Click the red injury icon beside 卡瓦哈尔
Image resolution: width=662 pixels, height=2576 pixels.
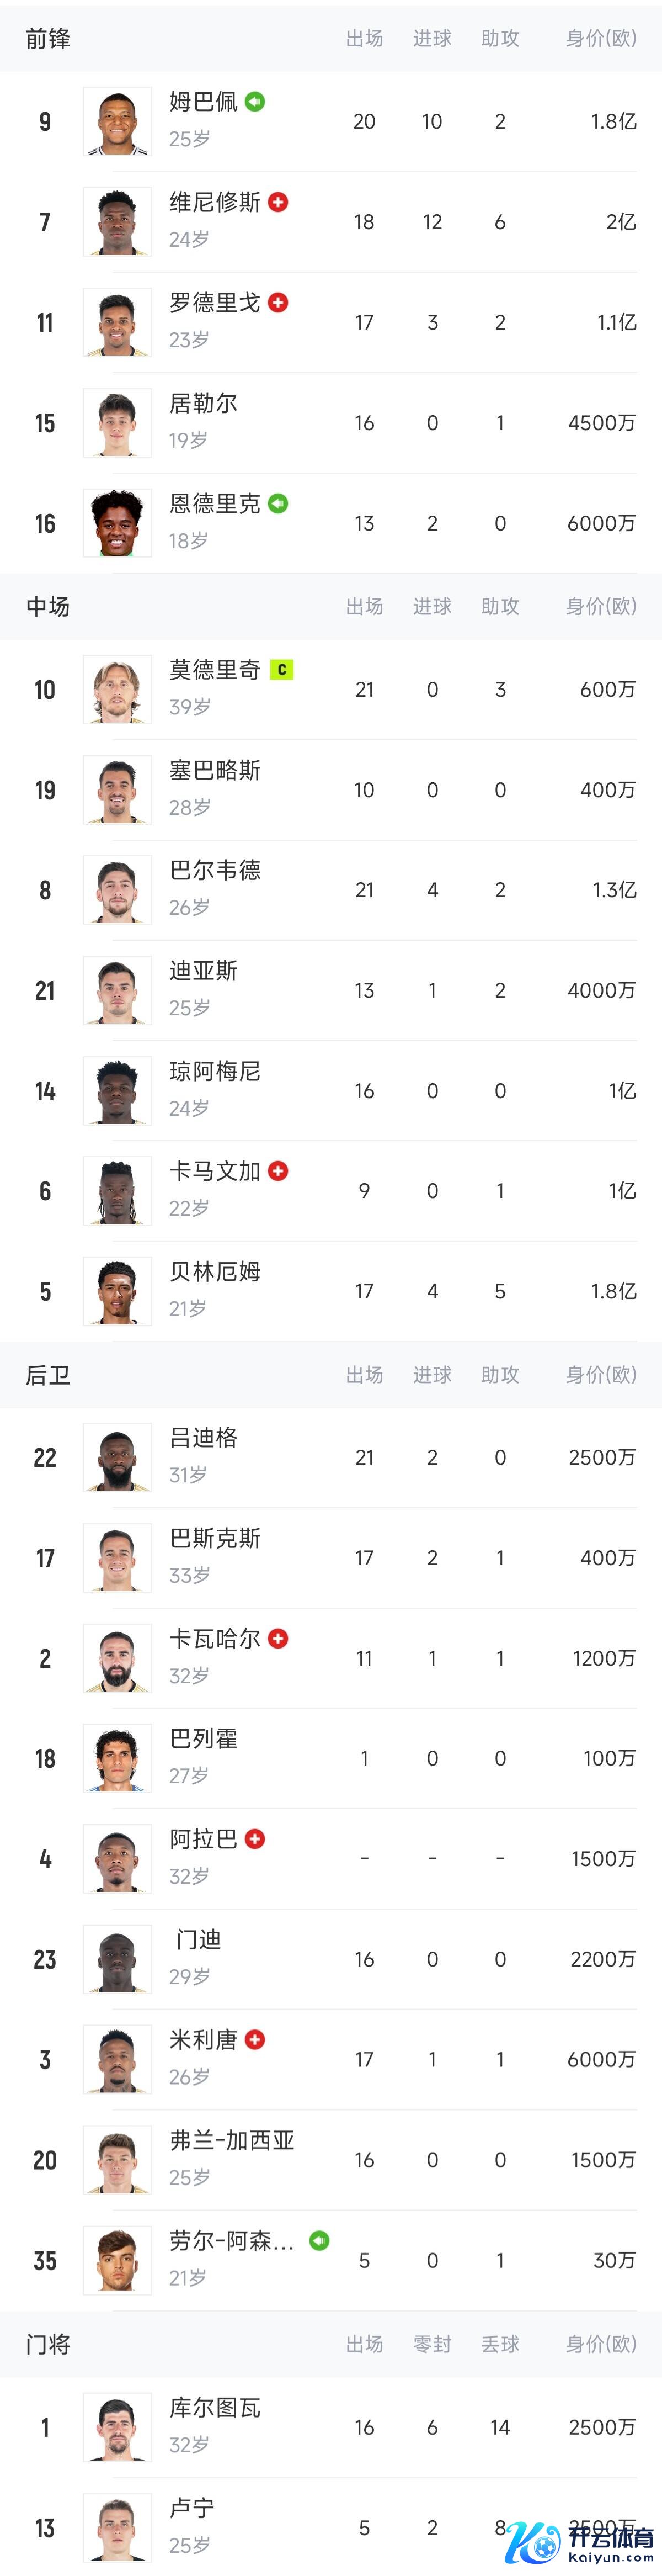click(278, 1638)
